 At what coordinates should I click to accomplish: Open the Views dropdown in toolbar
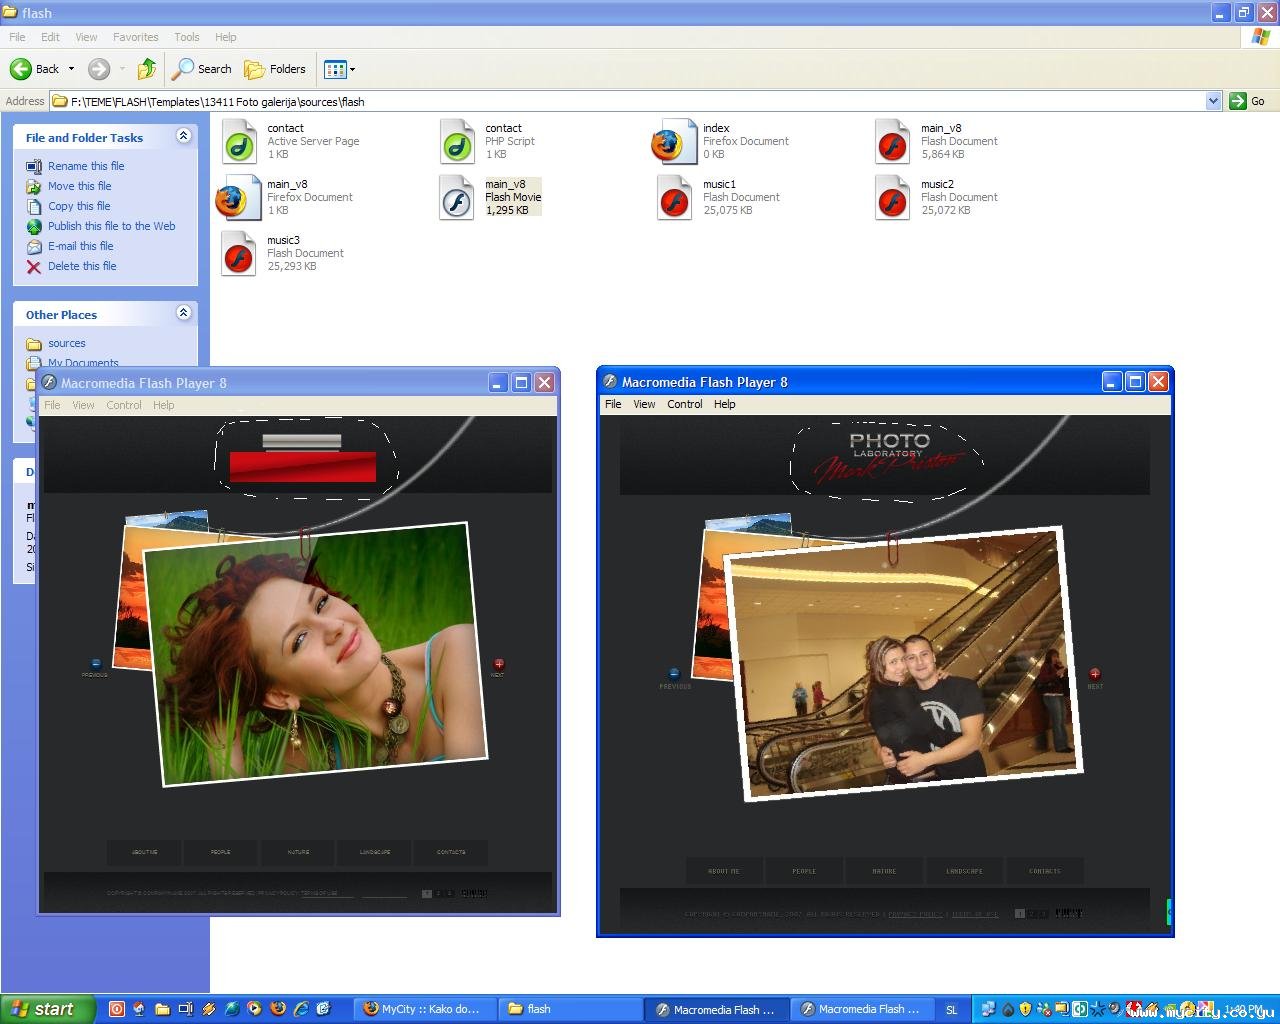(339, 69)
